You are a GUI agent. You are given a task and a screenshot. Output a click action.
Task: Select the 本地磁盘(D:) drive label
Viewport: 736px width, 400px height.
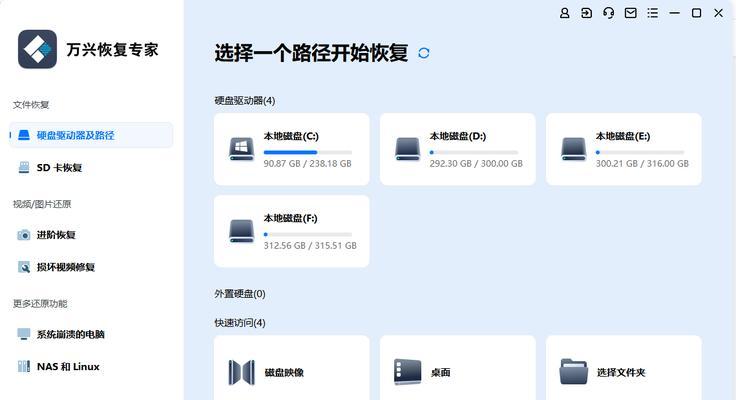458,136
